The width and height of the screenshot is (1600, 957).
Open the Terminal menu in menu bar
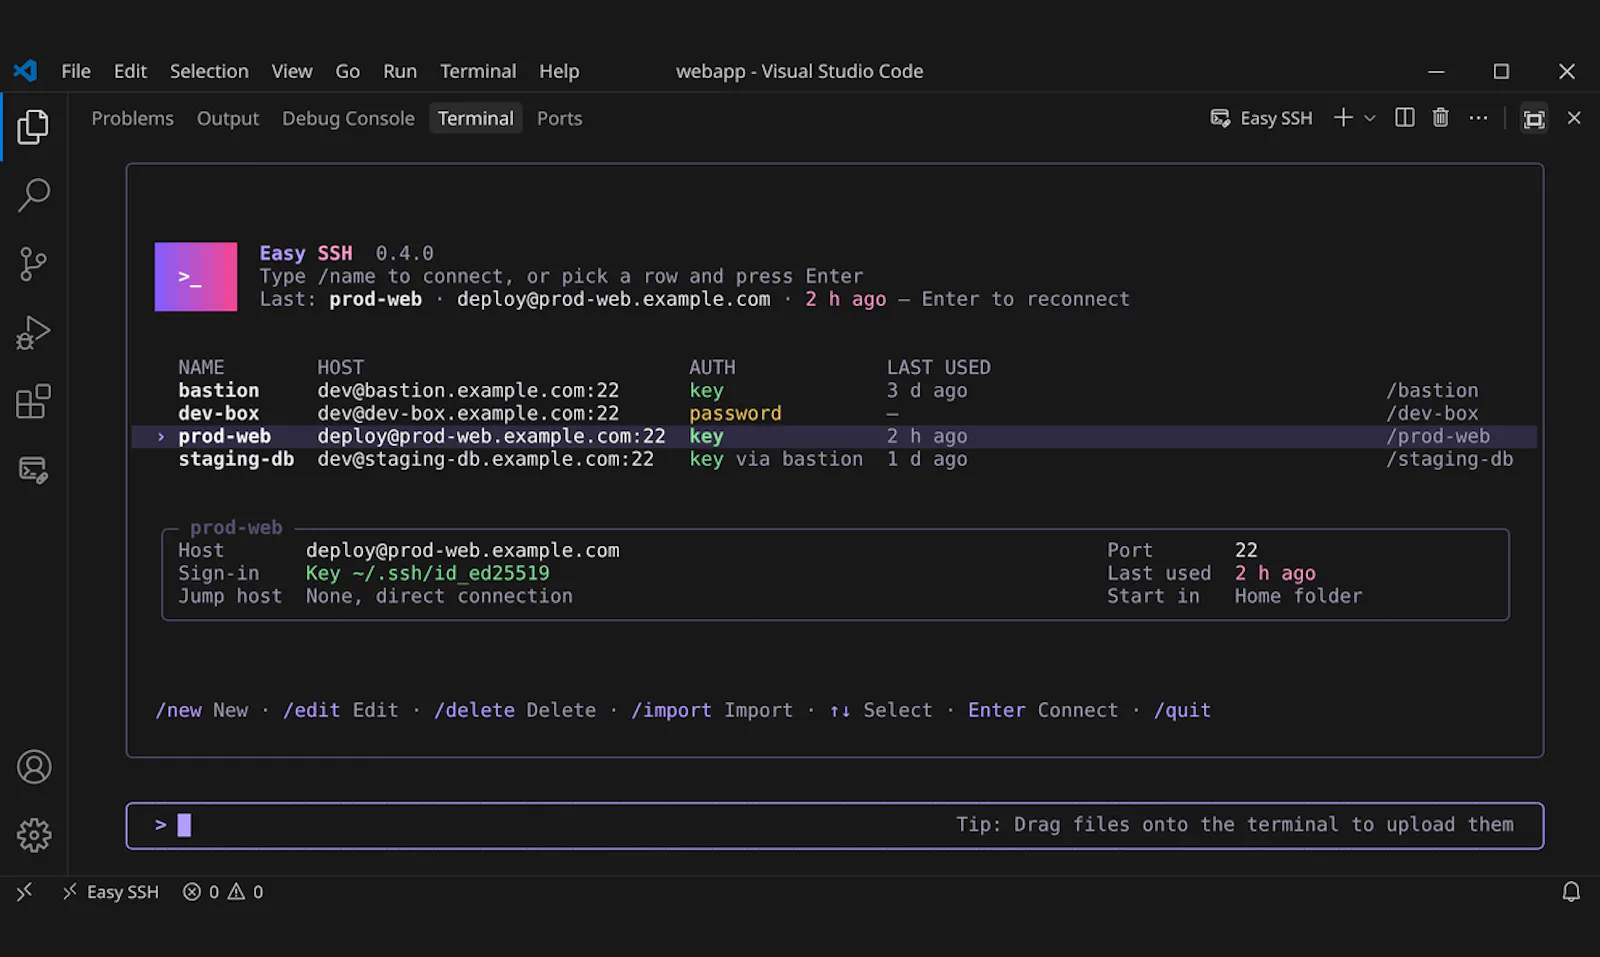[478, 71]
